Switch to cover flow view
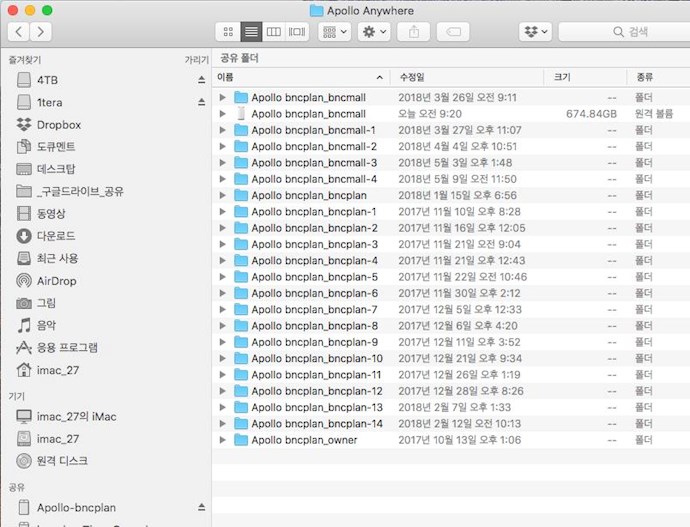The width and height of the screenshot is (690, 527). point(297,32)
